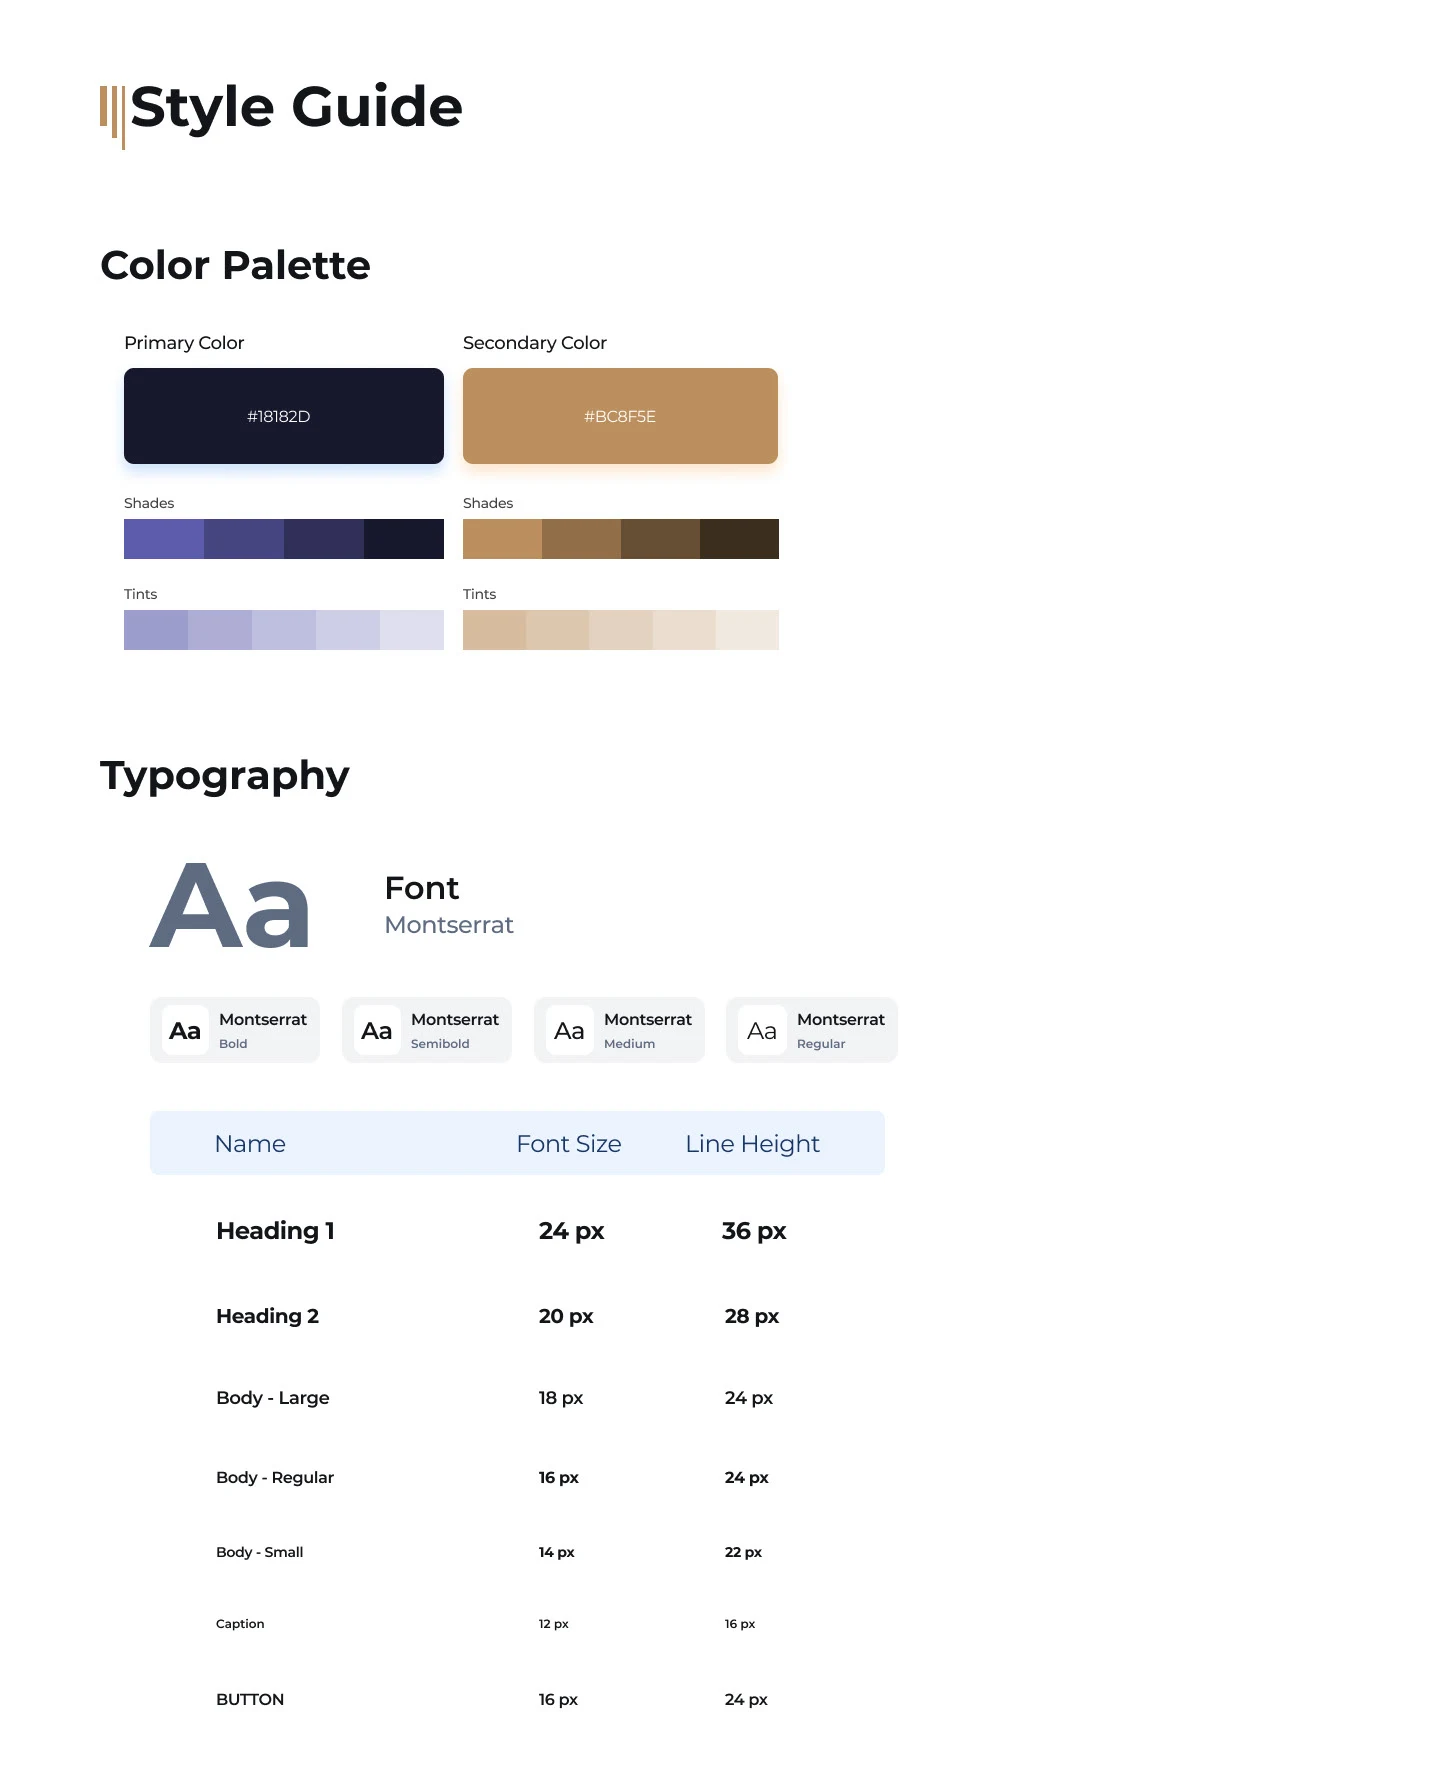
Task: Click the Montserrat Bold Aa icon
Action: point(185,1030)
